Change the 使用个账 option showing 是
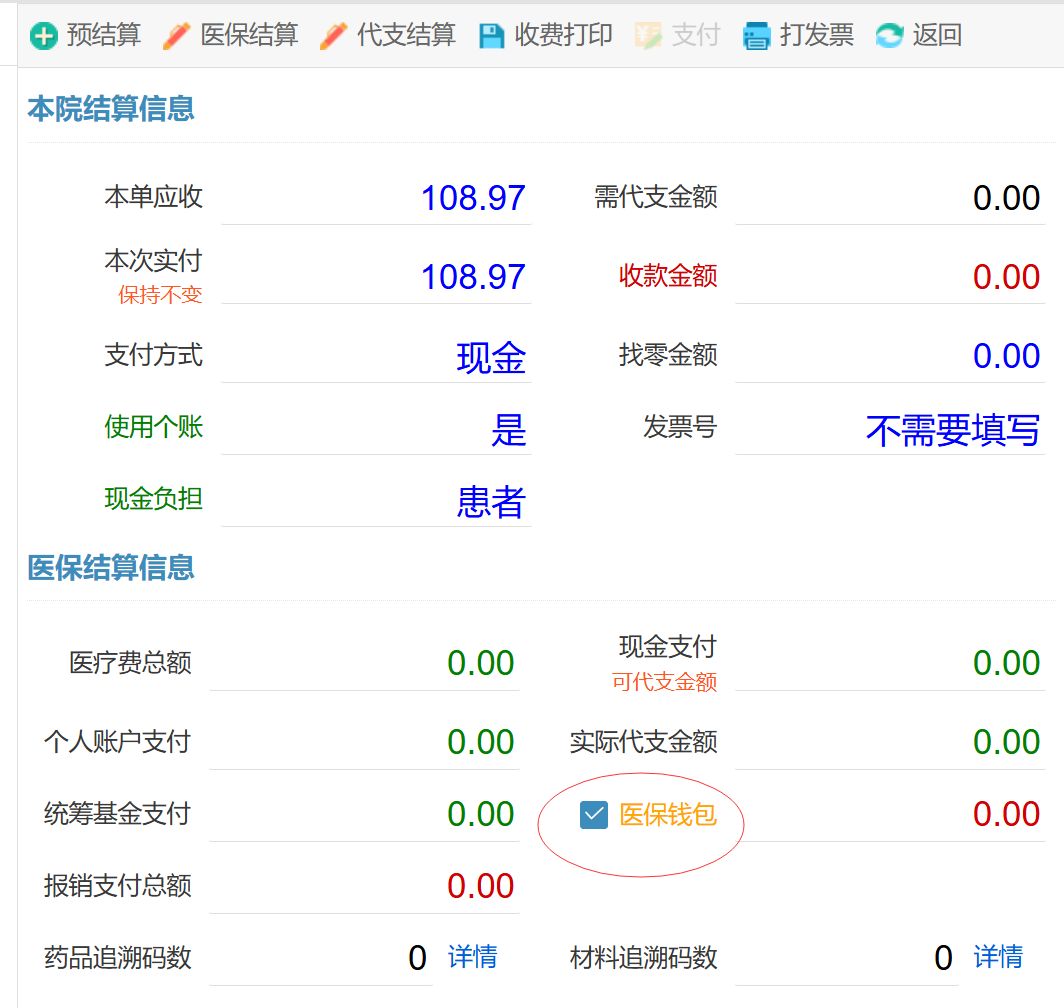 (x=376, y=429)
